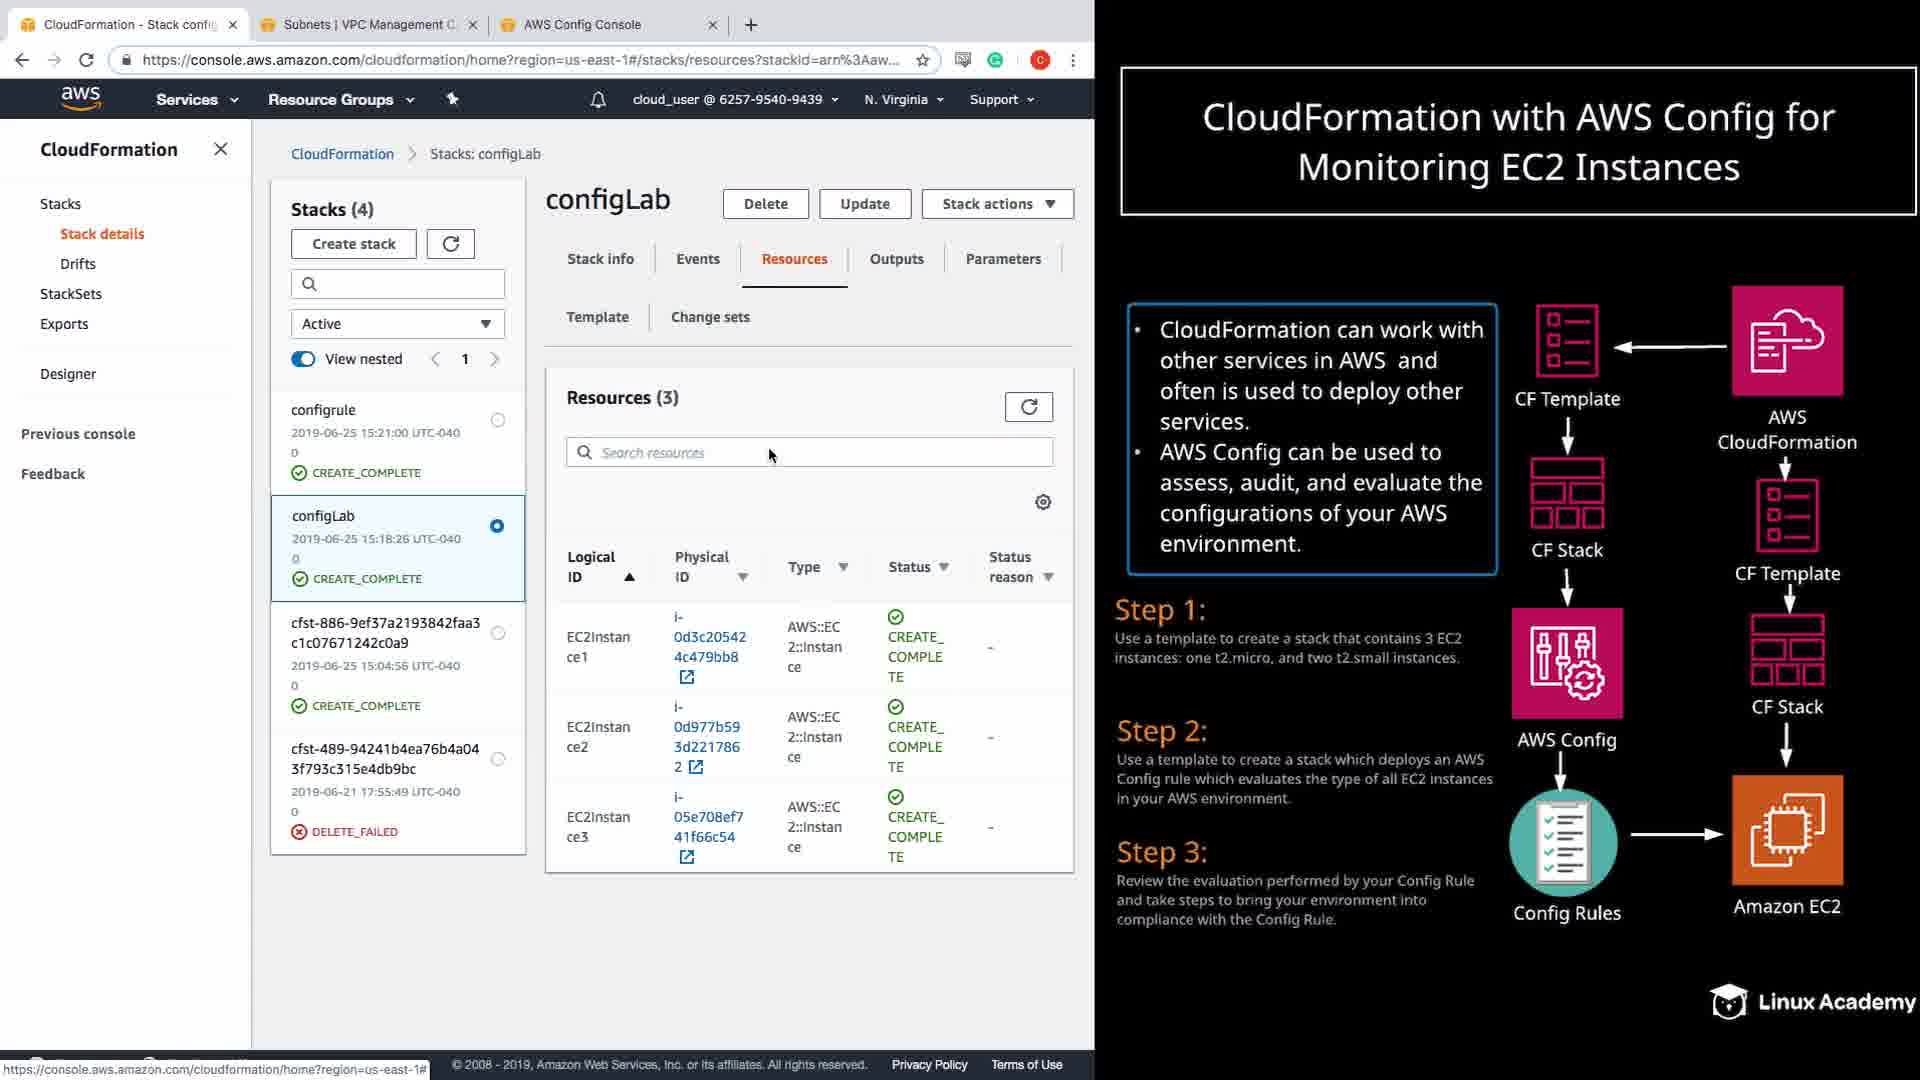This screenshot has height=1080, width=1920.
Task: Go to next page of stacks
Action: click(495, 359)
